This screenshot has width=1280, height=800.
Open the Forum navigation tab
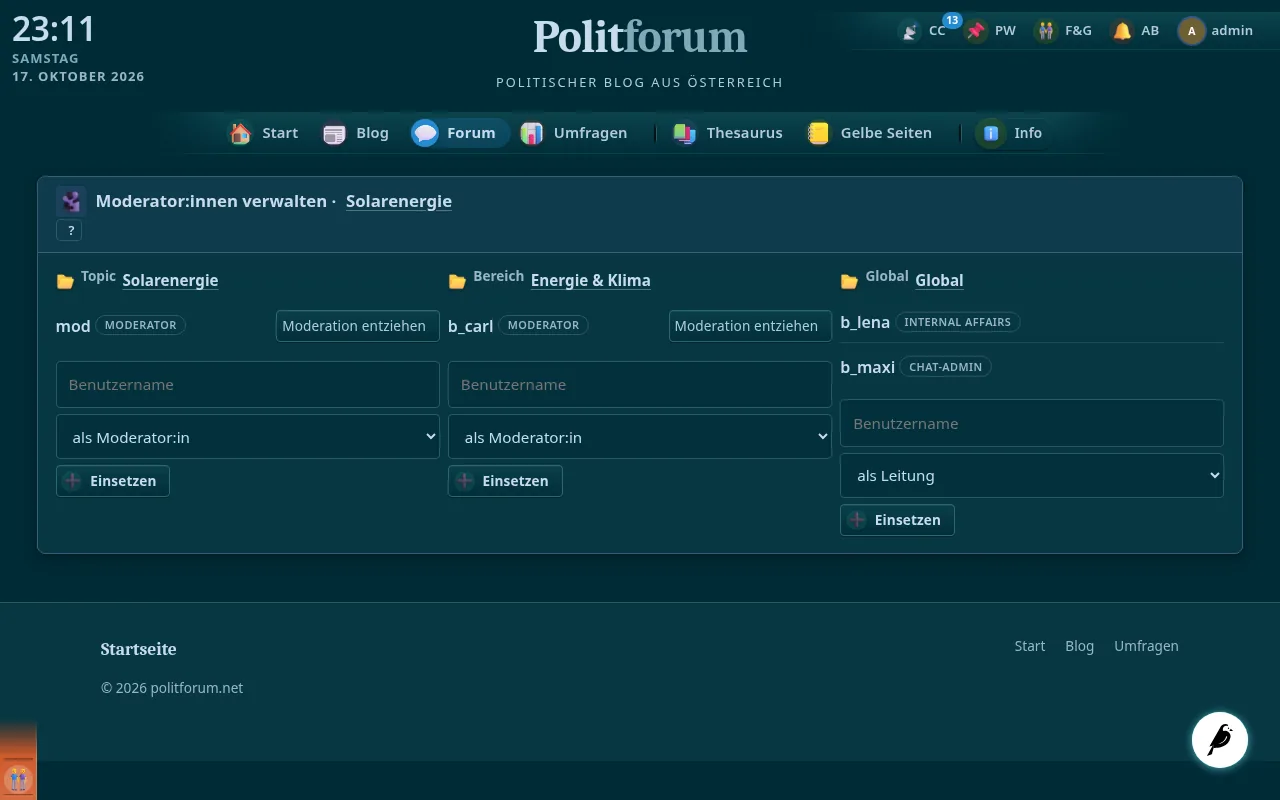(x=460, y=133)
